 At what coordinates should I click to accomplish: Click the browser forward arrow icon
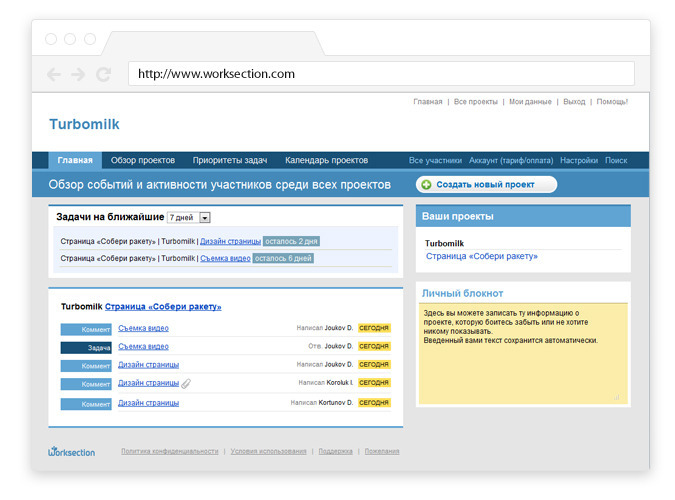pyautogui.click(x=78, y=74)
